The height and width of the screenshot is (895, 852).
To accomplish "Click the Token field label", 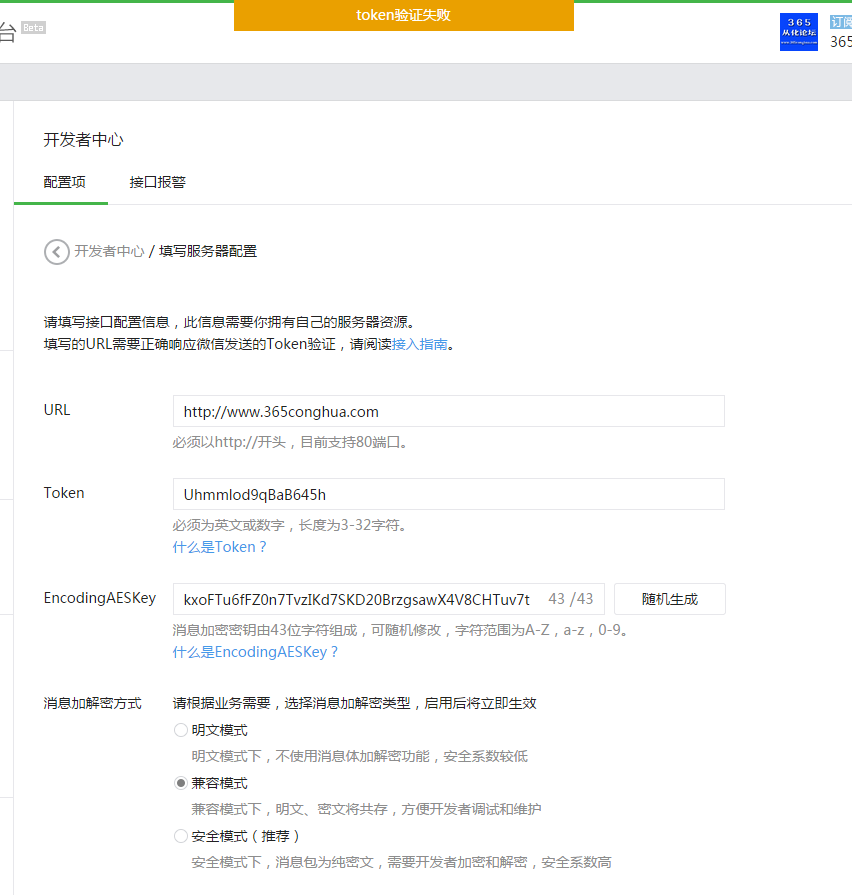I will coord(64,493).
